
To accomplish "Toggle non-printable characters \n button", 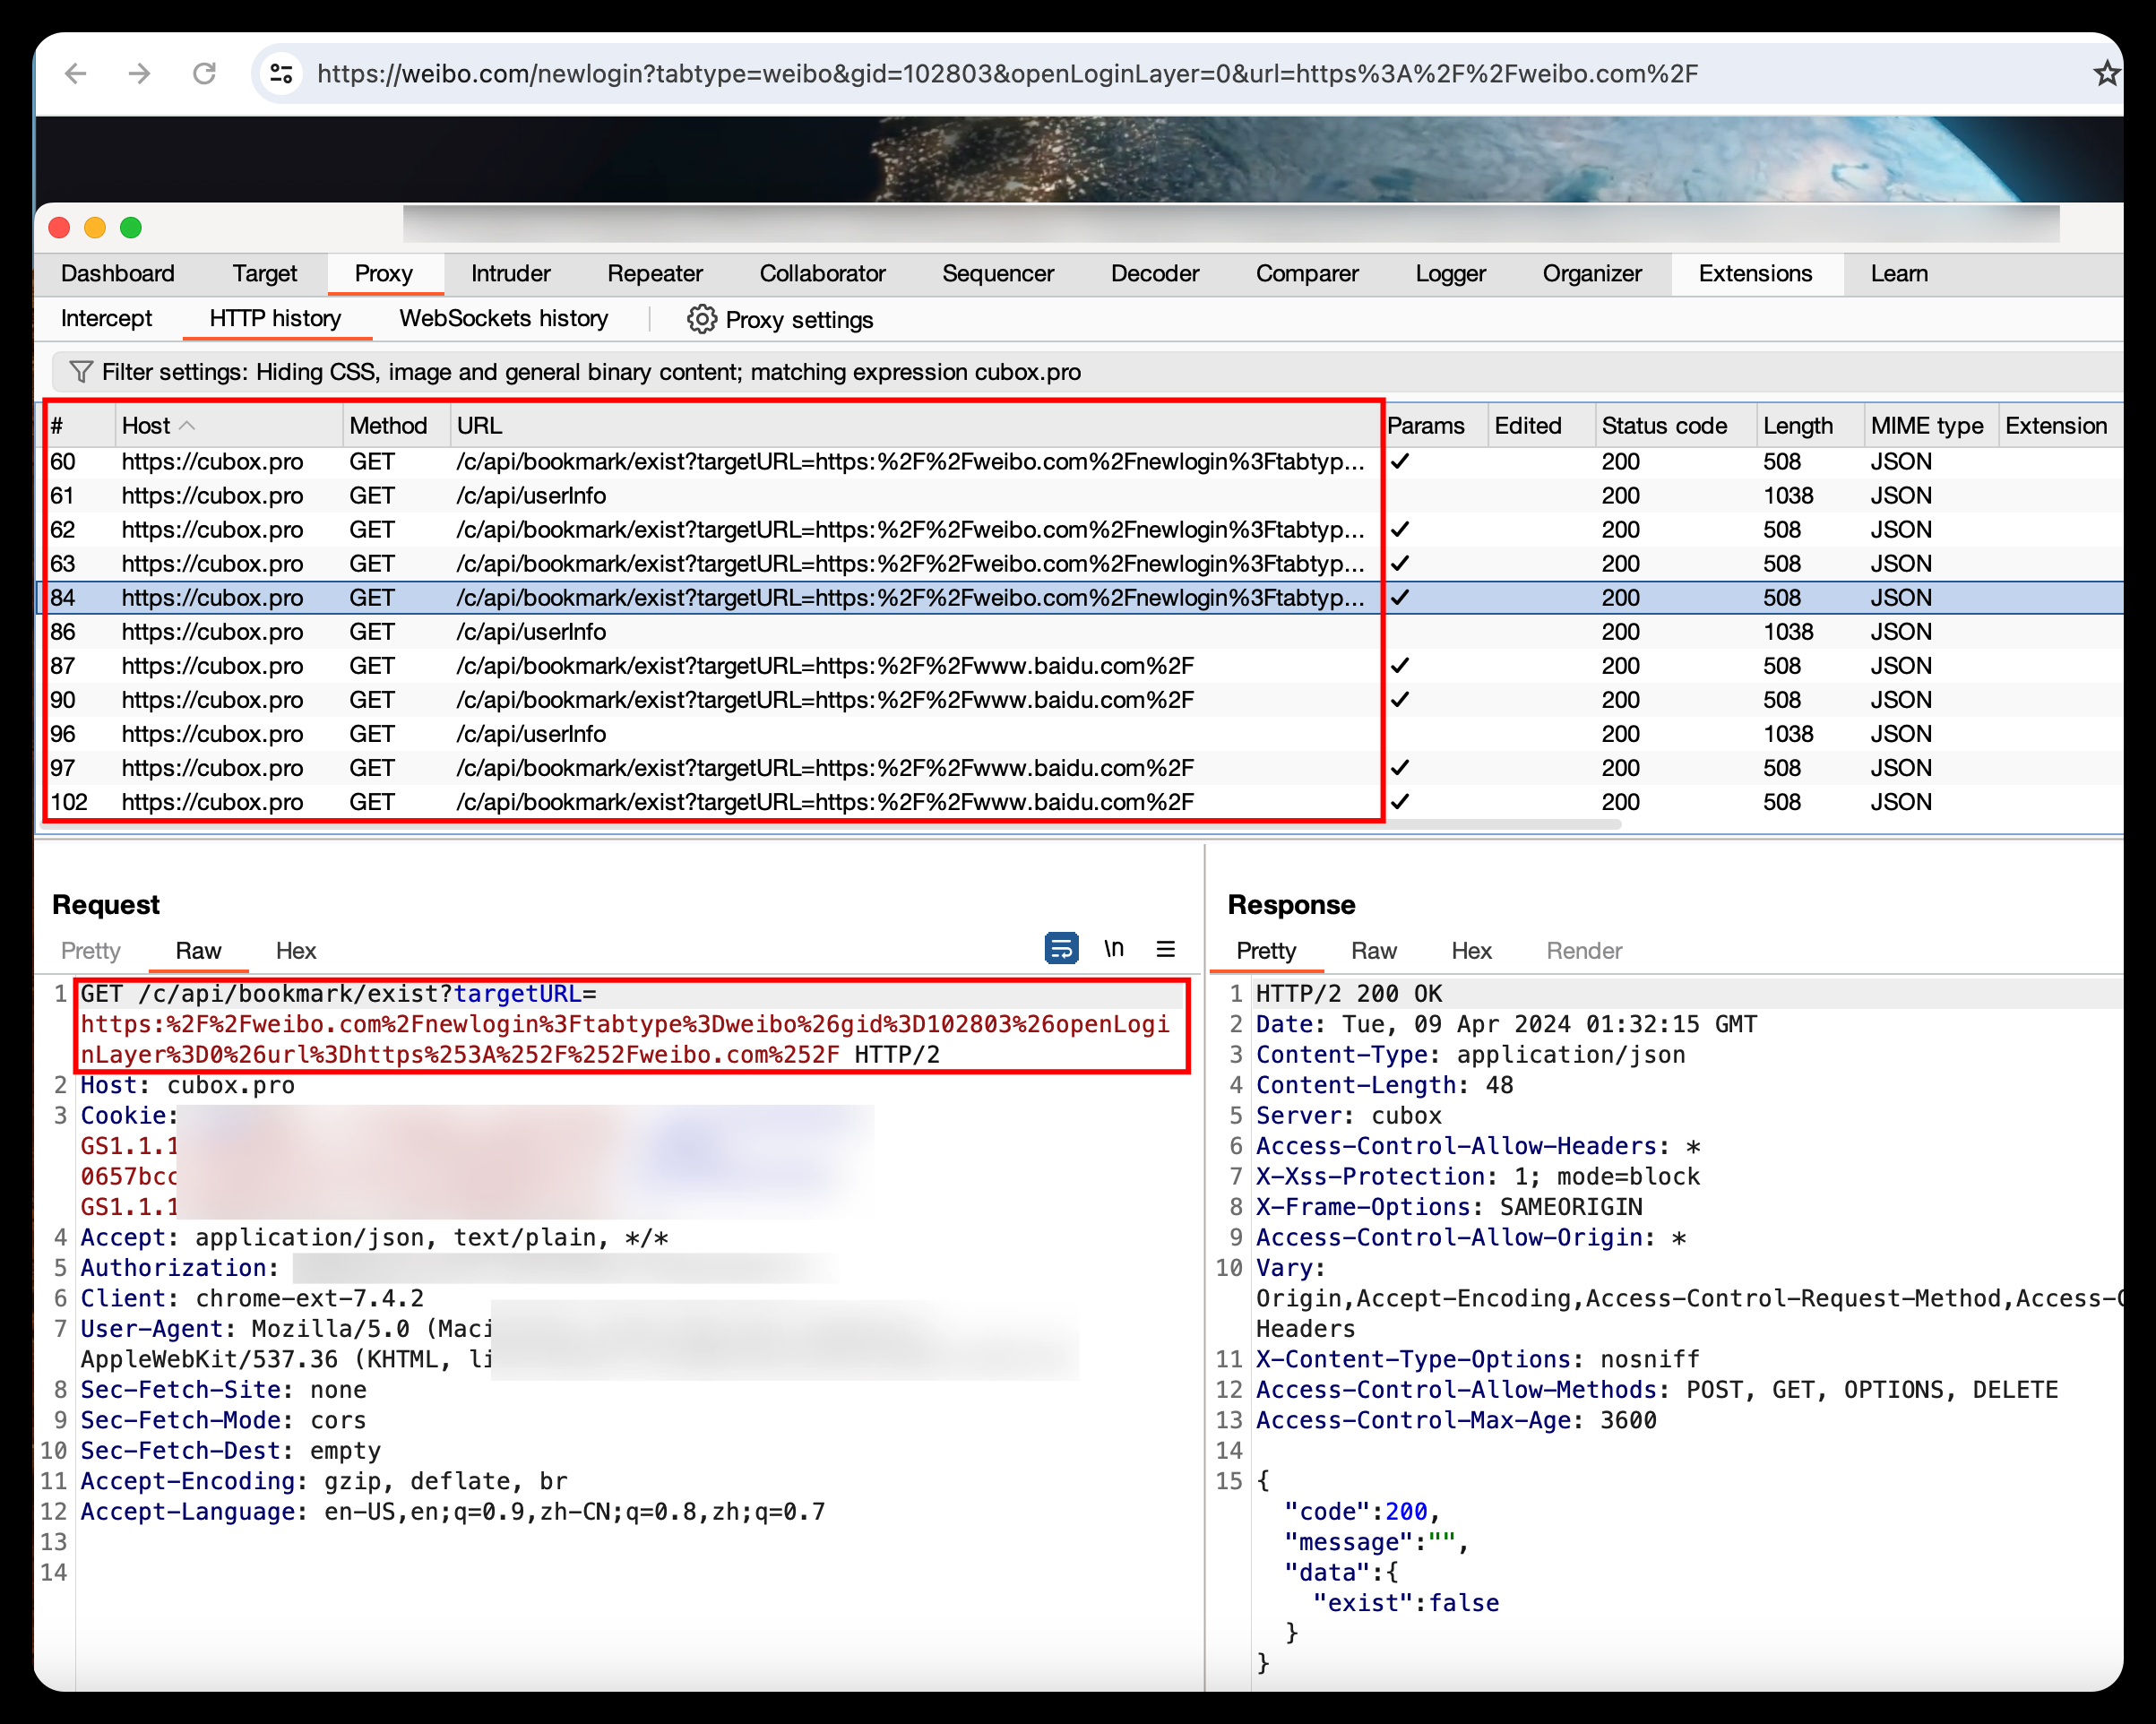I will point(1114,947).
